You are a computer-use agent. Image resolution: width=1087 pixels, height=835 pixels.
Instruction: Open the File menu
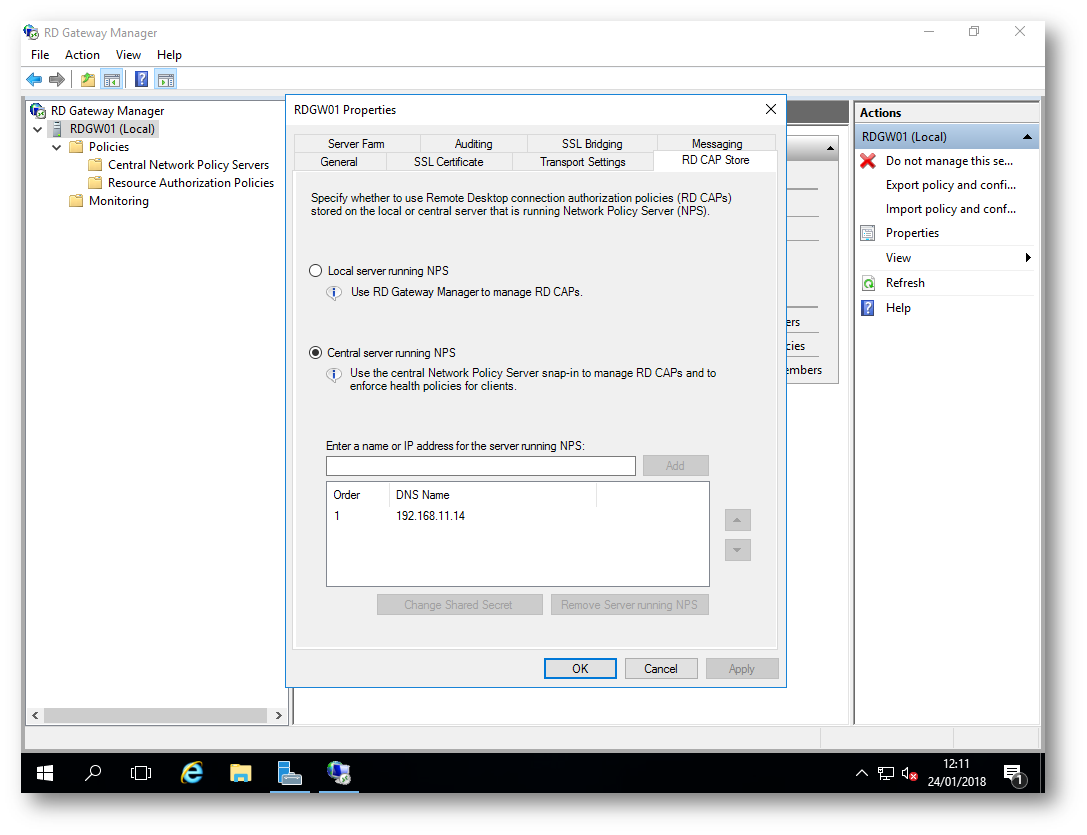click(40, 55)
